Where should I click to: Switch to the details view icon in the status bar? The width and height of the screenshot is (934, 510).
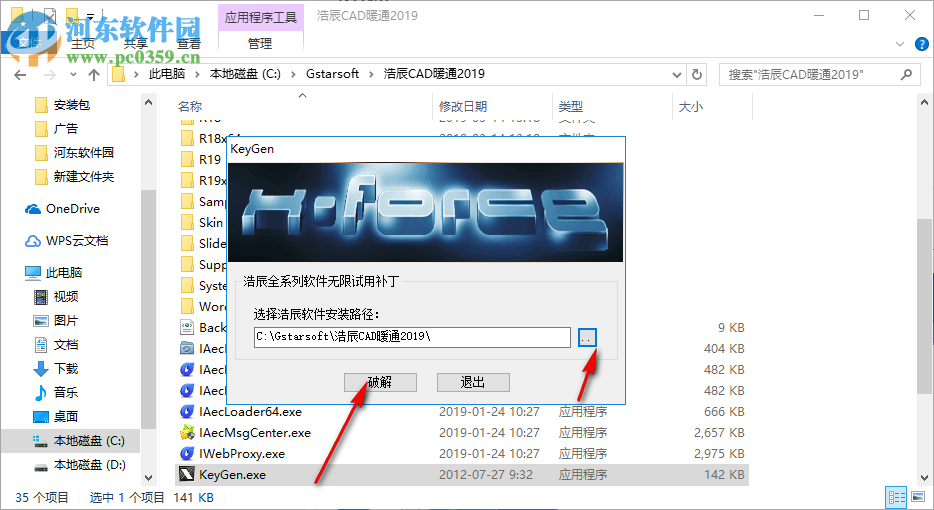[x=896, y=497]
